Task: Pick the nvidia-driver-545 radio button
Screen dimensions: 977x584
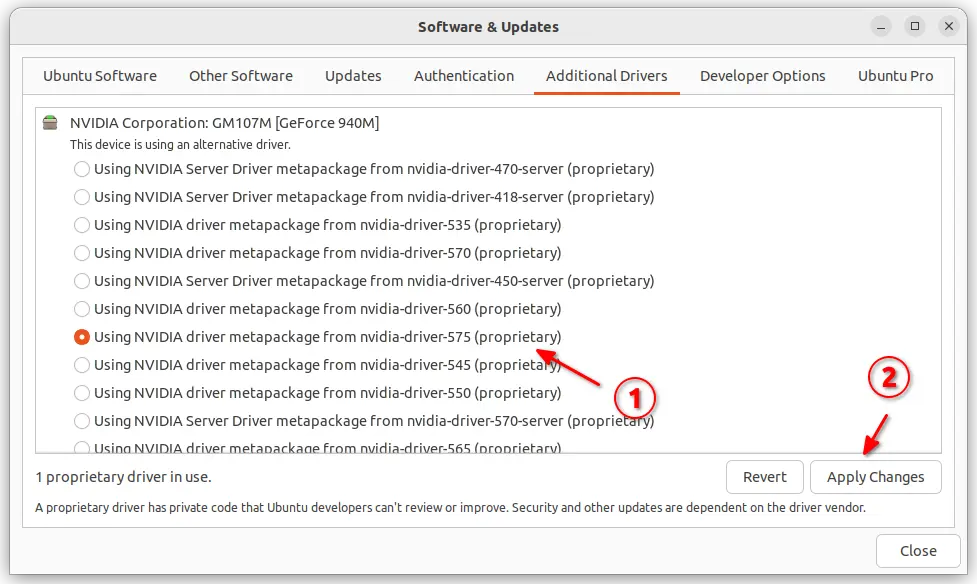Action: coord(82,365)
